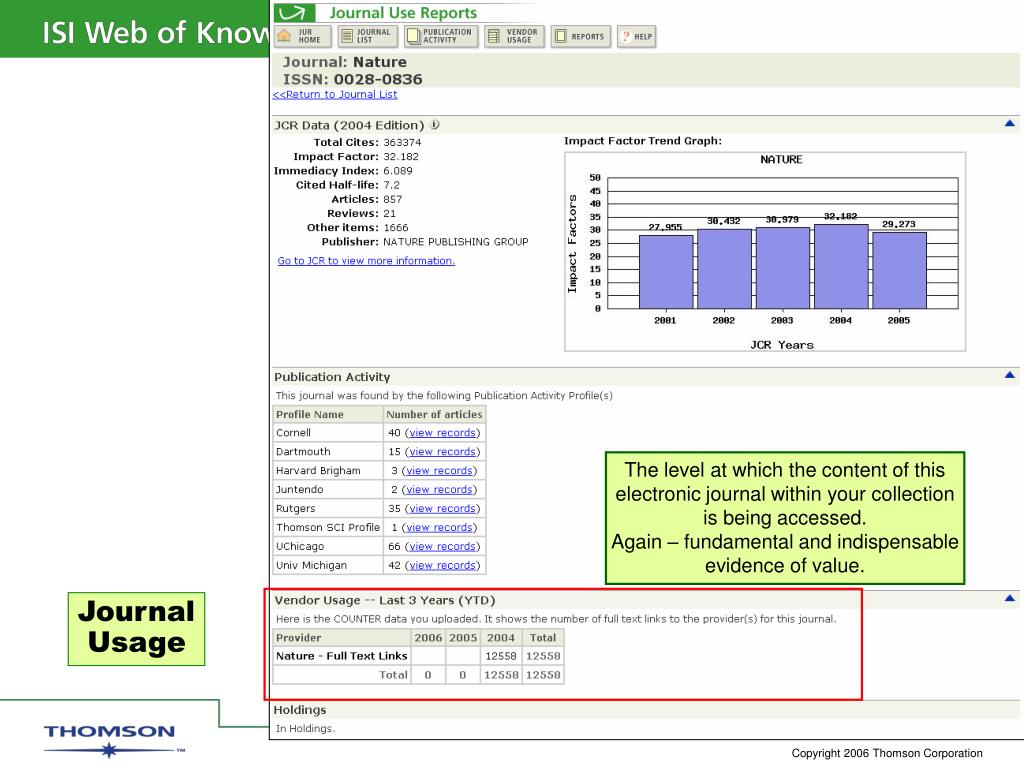Collapse the Publication Activity section

point(1010,375)
